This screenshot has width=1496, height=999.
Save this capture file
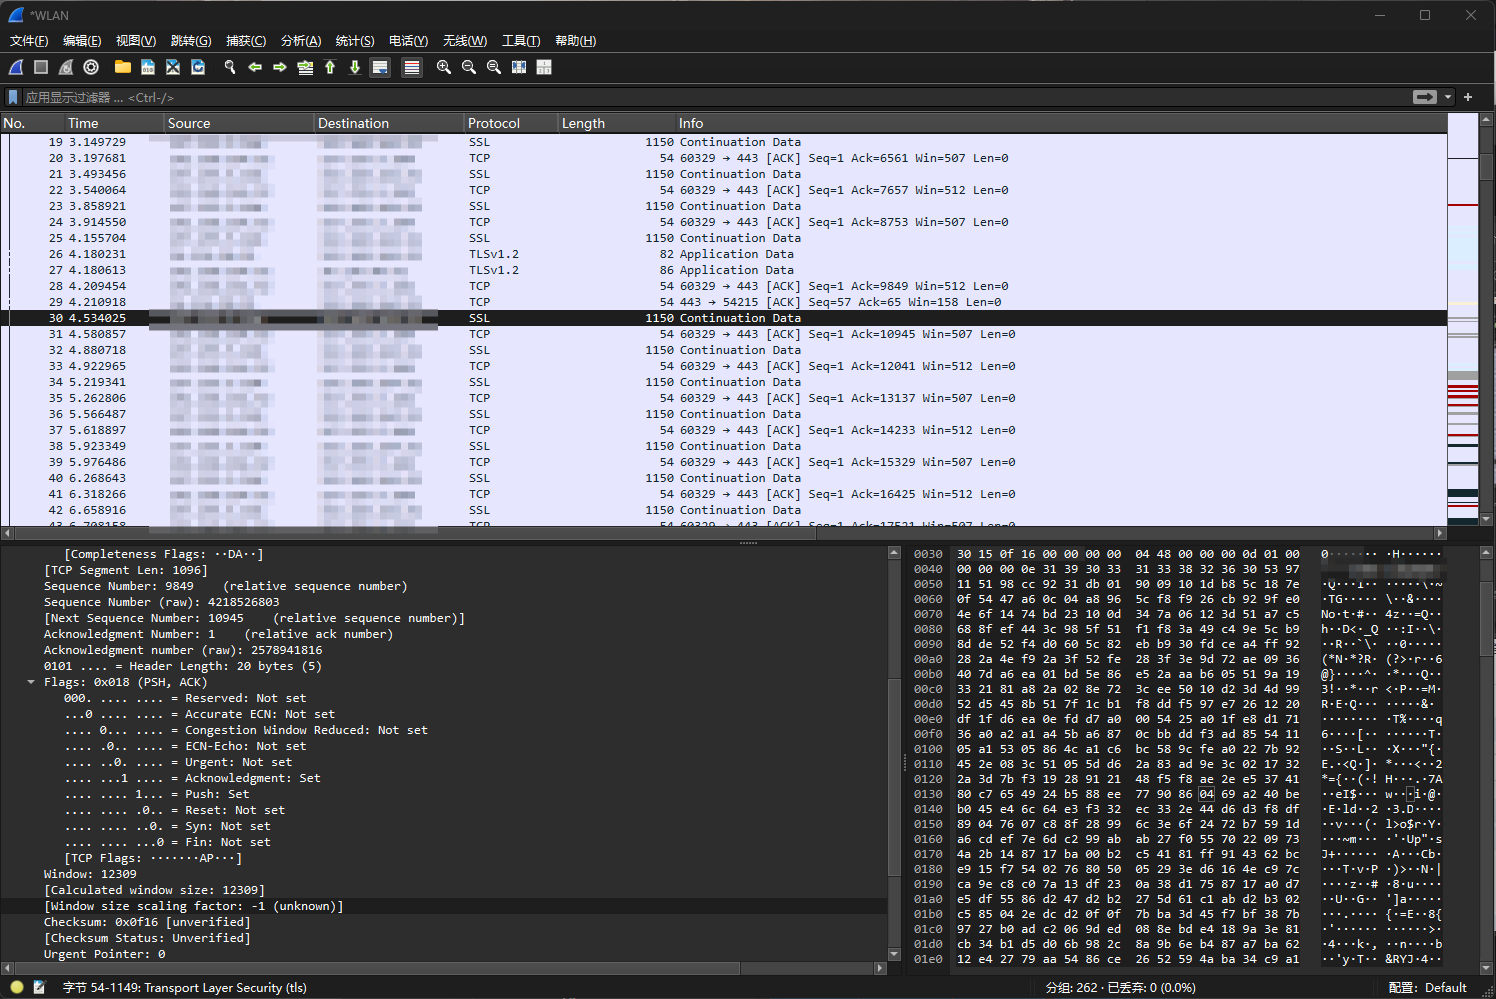pyautogui.click(x=148, y=67)
